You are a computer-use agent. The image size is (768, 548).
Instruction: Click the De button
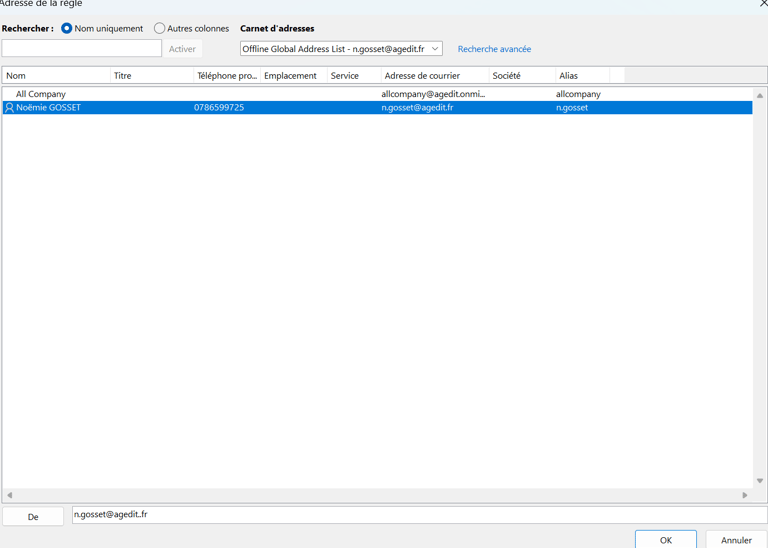coord(33,517)
